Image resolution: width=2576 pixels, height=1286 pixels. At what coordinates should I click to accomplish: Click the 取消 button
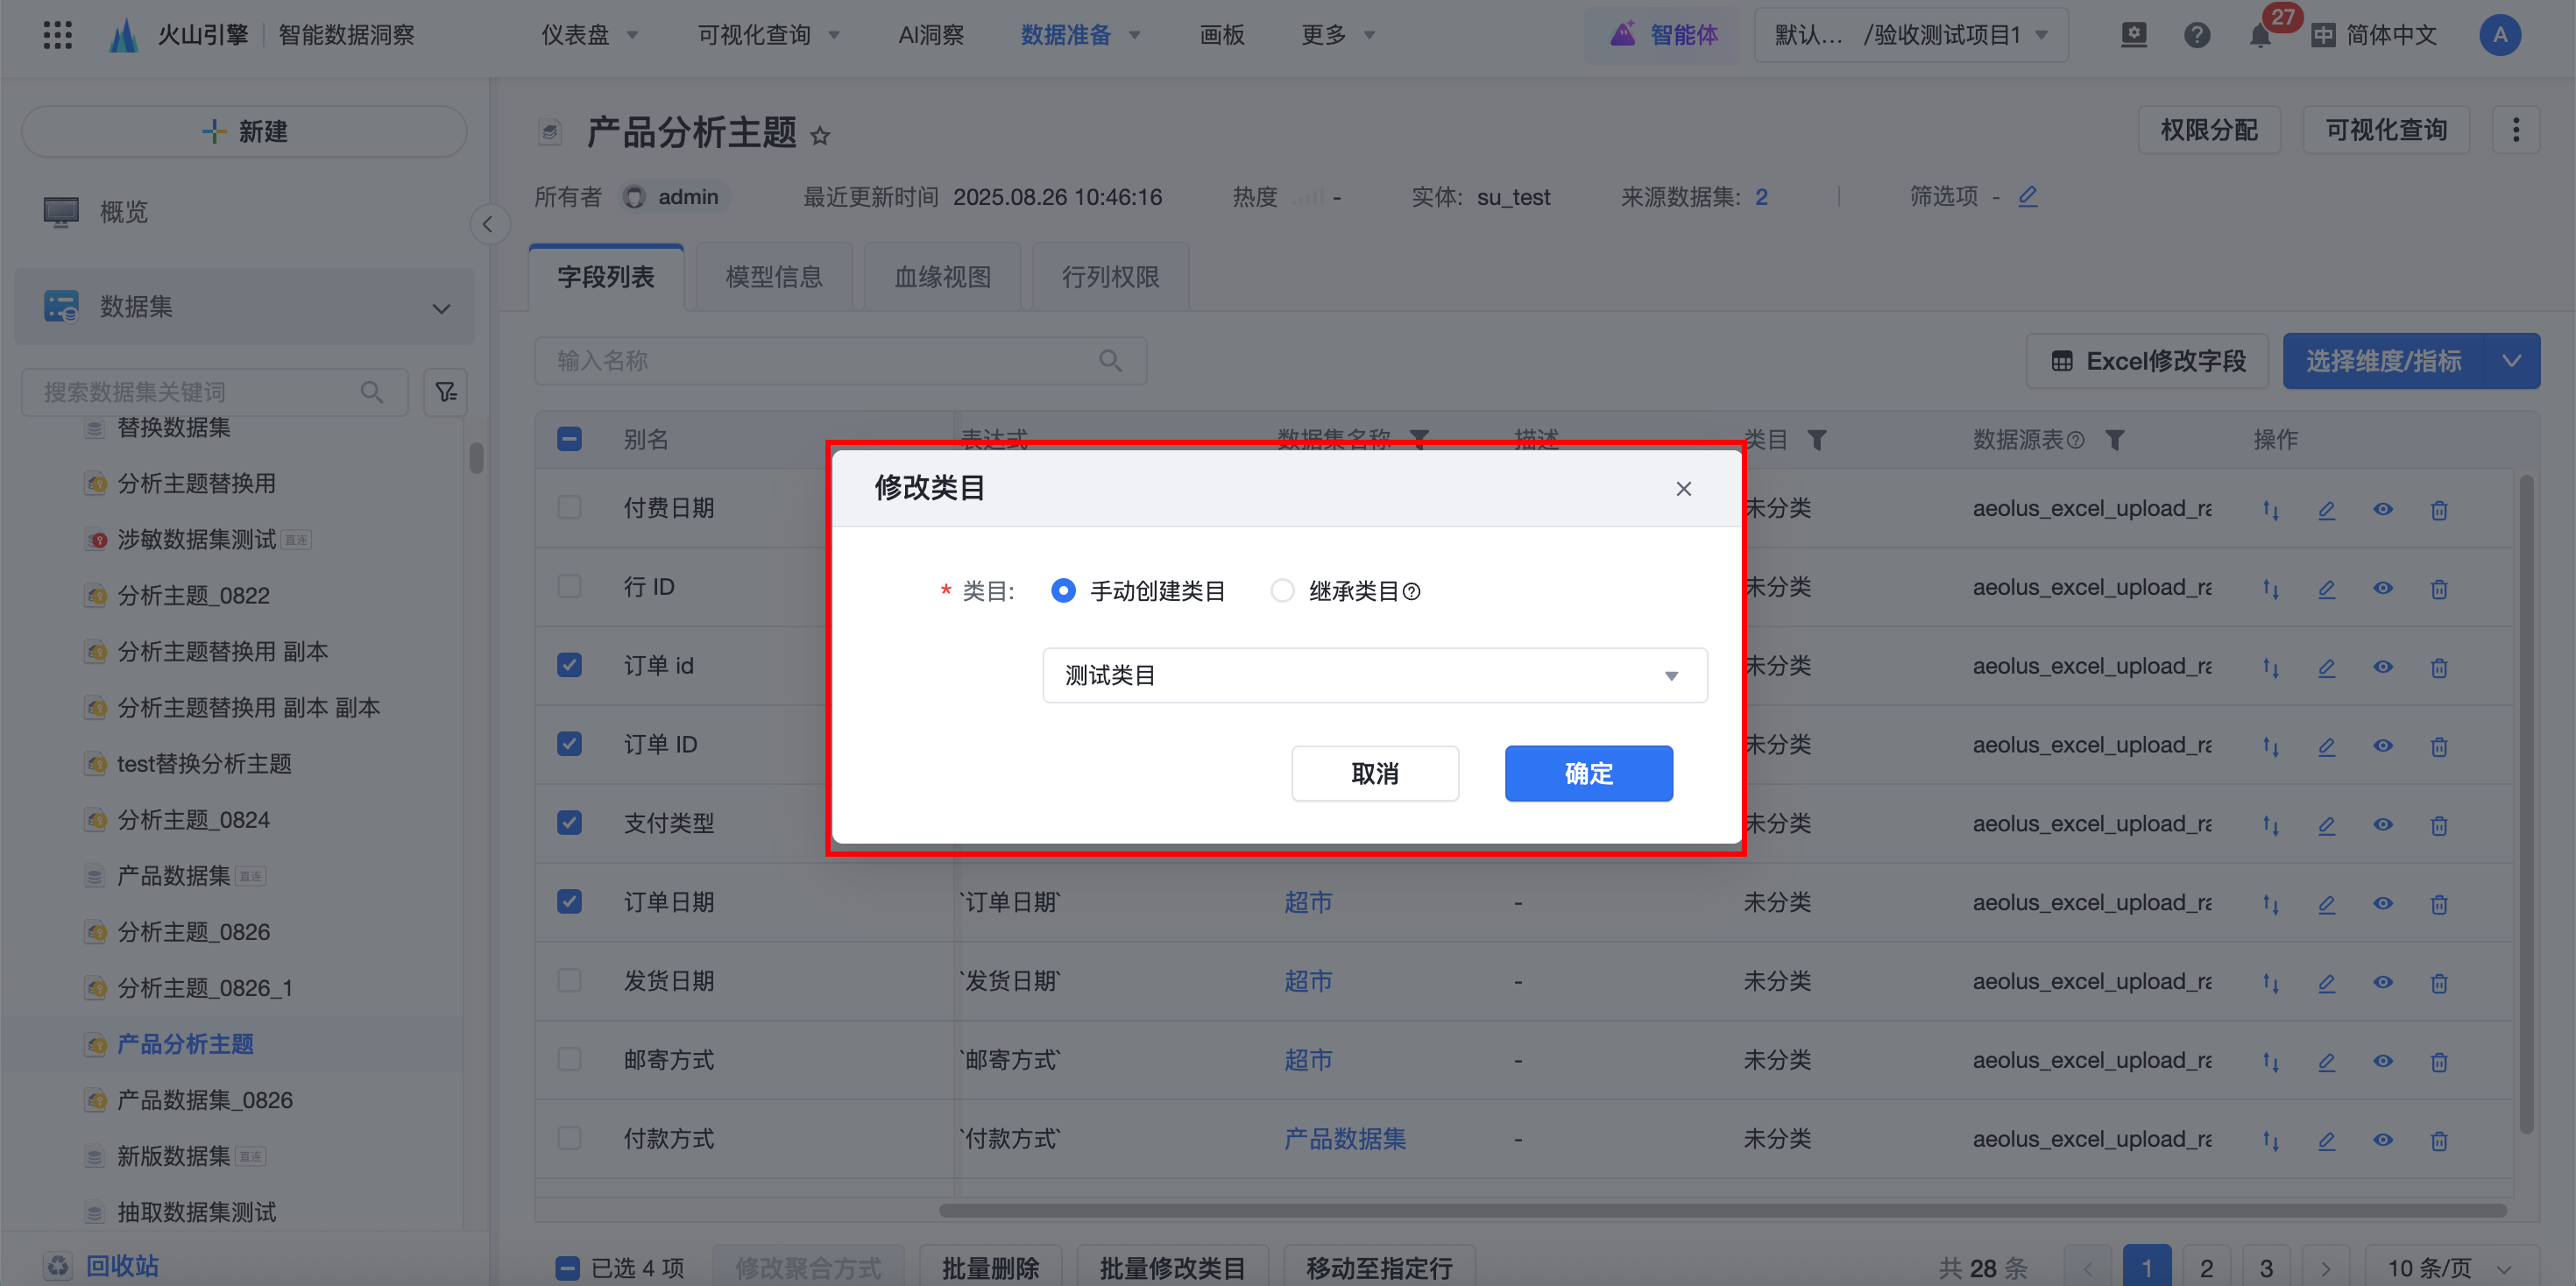pos(1374,773)
